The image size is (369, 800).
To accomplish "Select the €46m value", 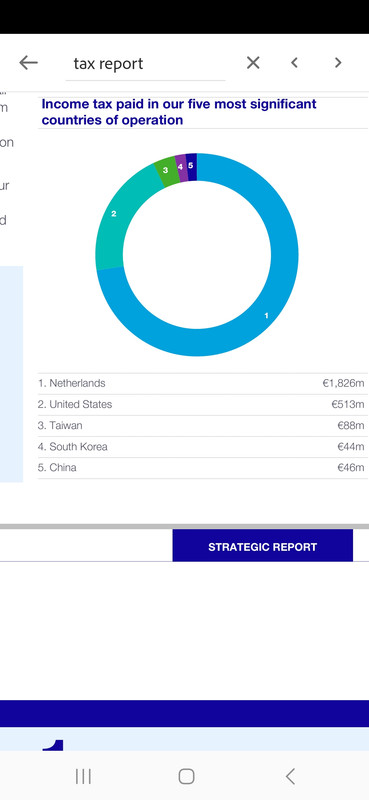I will coord(351,468).
